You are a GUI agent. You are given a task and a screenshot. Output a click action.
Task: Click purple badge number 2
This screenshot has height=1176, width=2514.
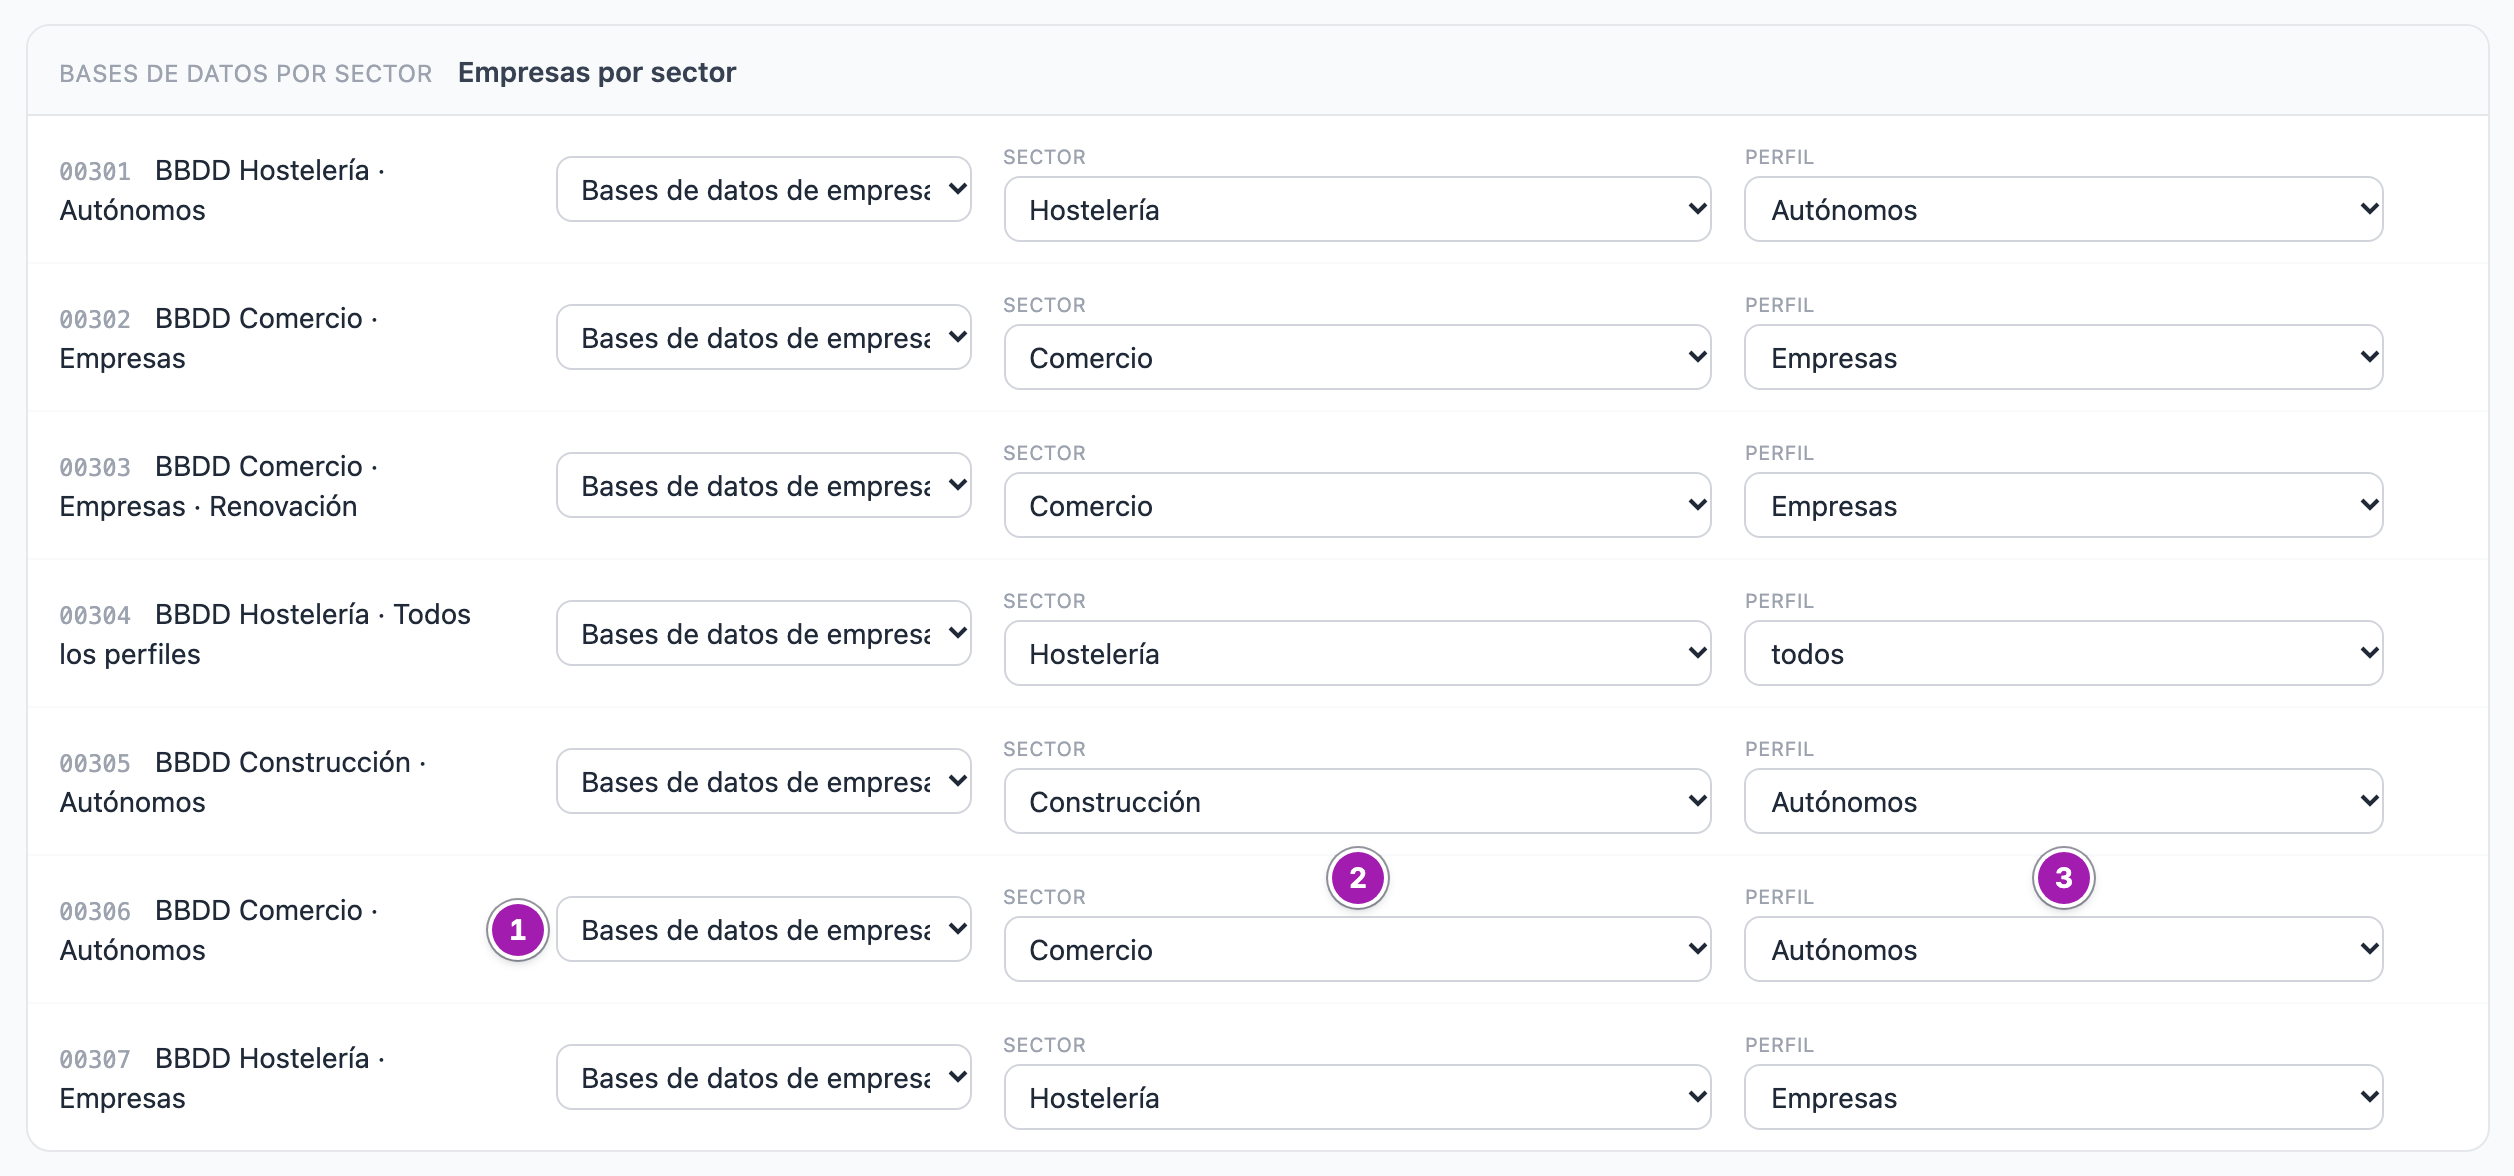[x=1358, y=878]
